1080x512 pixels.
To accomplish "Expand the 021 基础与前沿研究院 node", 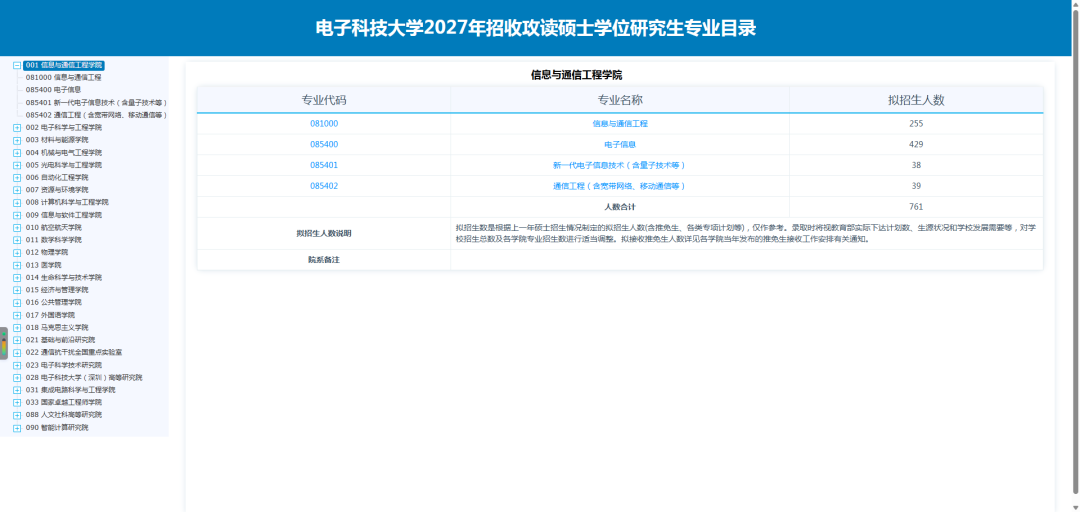I will coord(17,340).
